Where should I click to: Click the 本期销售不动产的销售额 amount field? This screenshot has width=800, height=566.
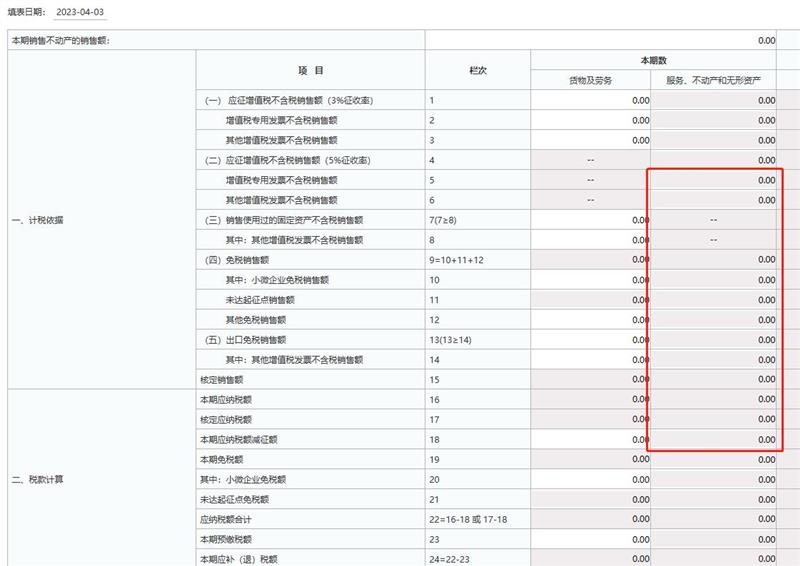click(x=601, y=40)
